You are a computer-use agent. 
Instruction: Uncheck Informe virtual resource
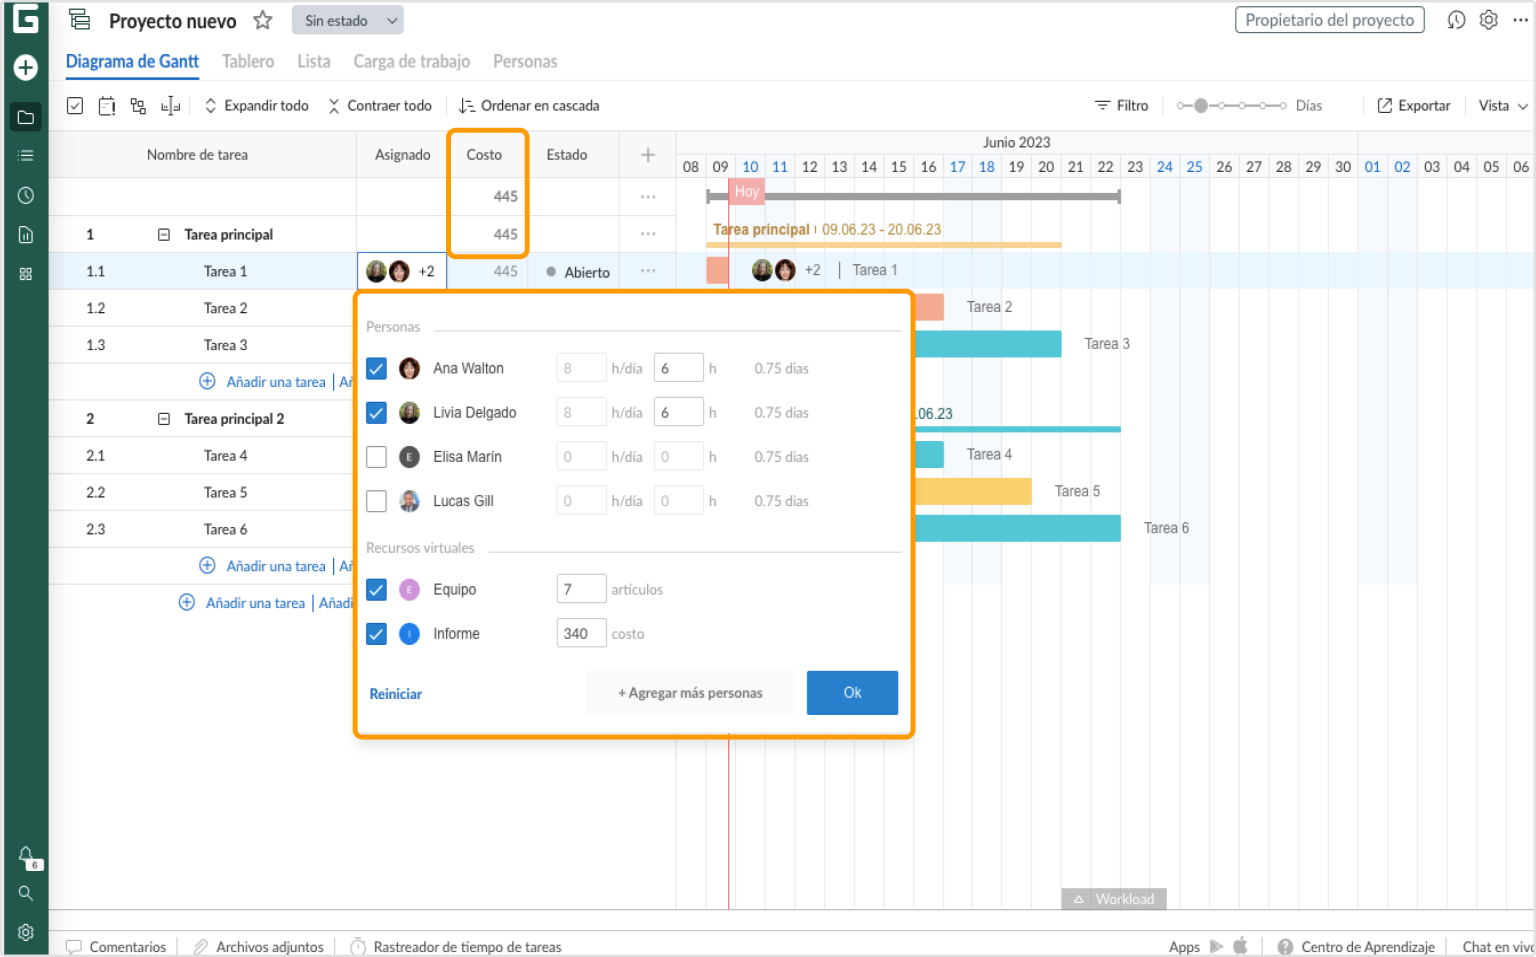pyautogui.click(x=376, y=634)
